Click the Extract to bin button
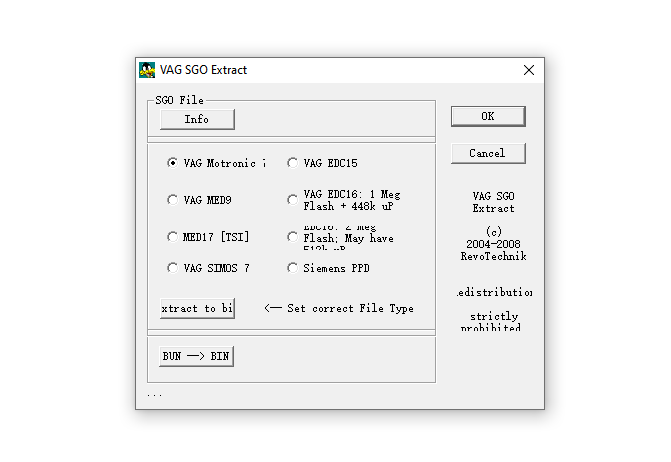Screen dimensions: 671x462 [197, 308]
